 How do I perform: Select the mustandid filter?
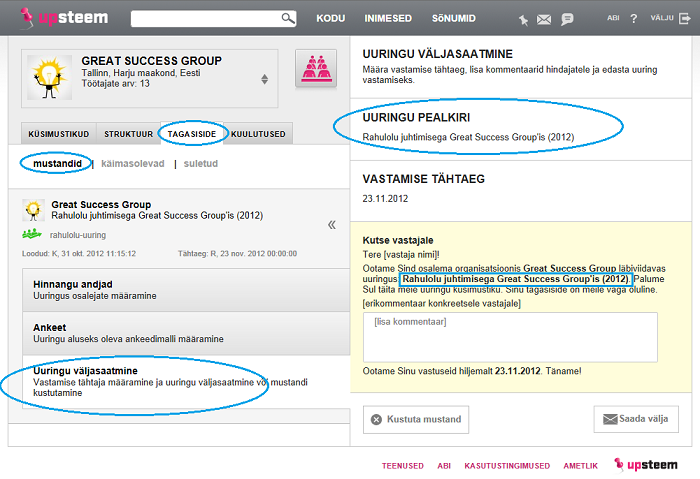click(57, 163)
